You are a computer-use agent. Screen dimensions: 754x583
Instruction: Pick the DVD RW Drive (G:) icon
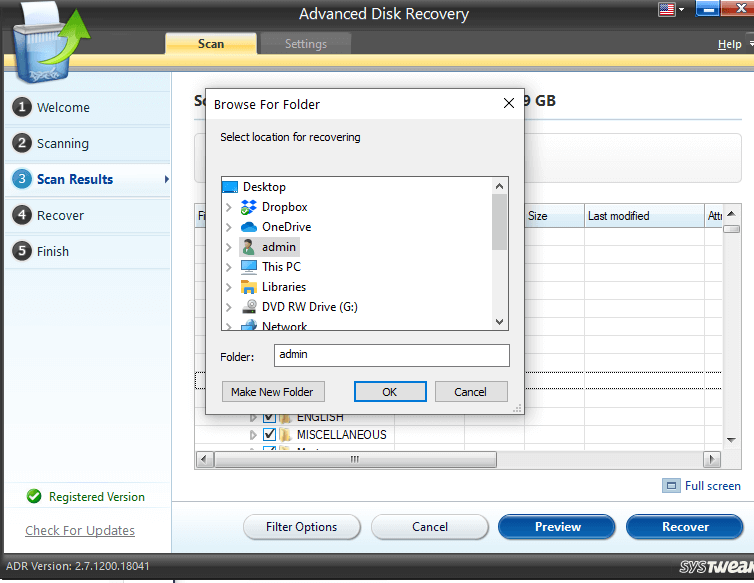point(249,307)
